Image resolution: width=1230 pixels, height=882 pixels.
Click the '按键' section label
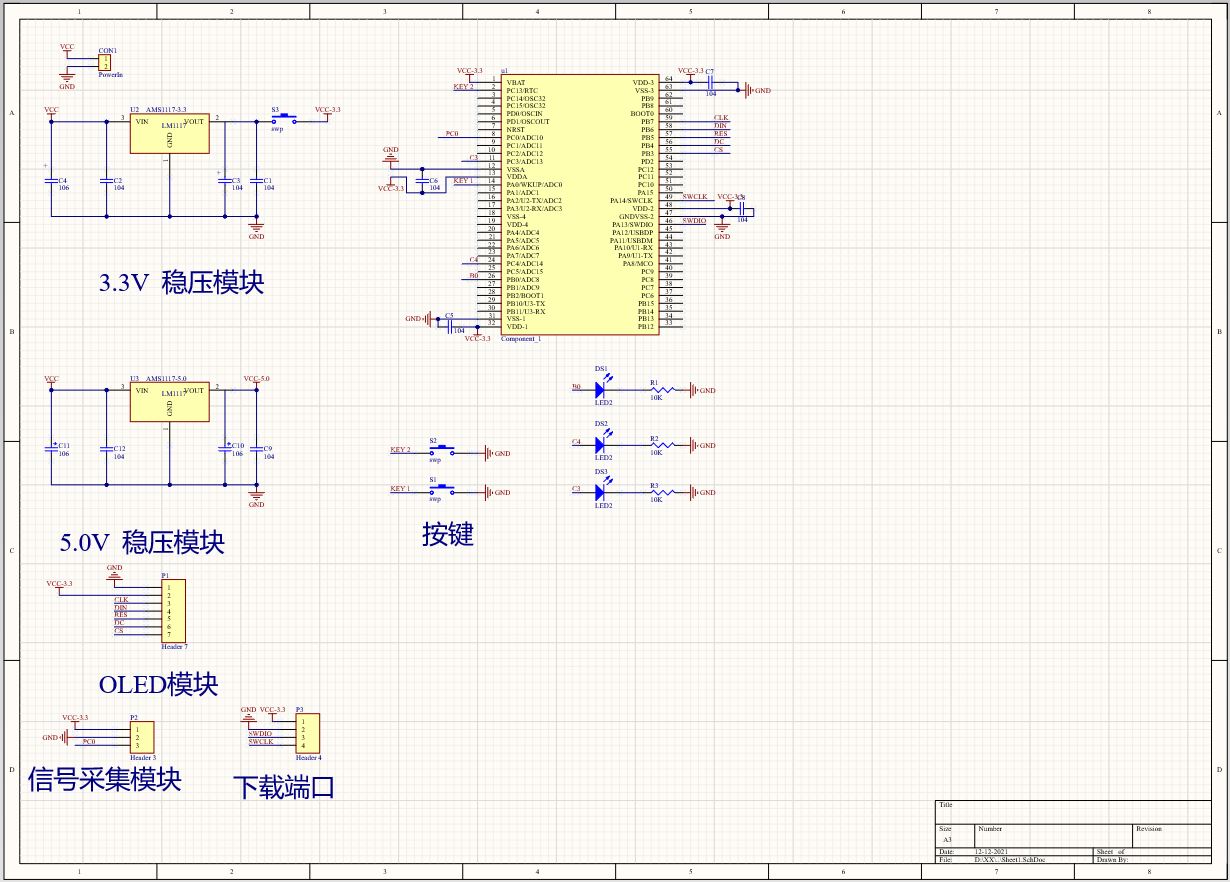pos(447,534)
